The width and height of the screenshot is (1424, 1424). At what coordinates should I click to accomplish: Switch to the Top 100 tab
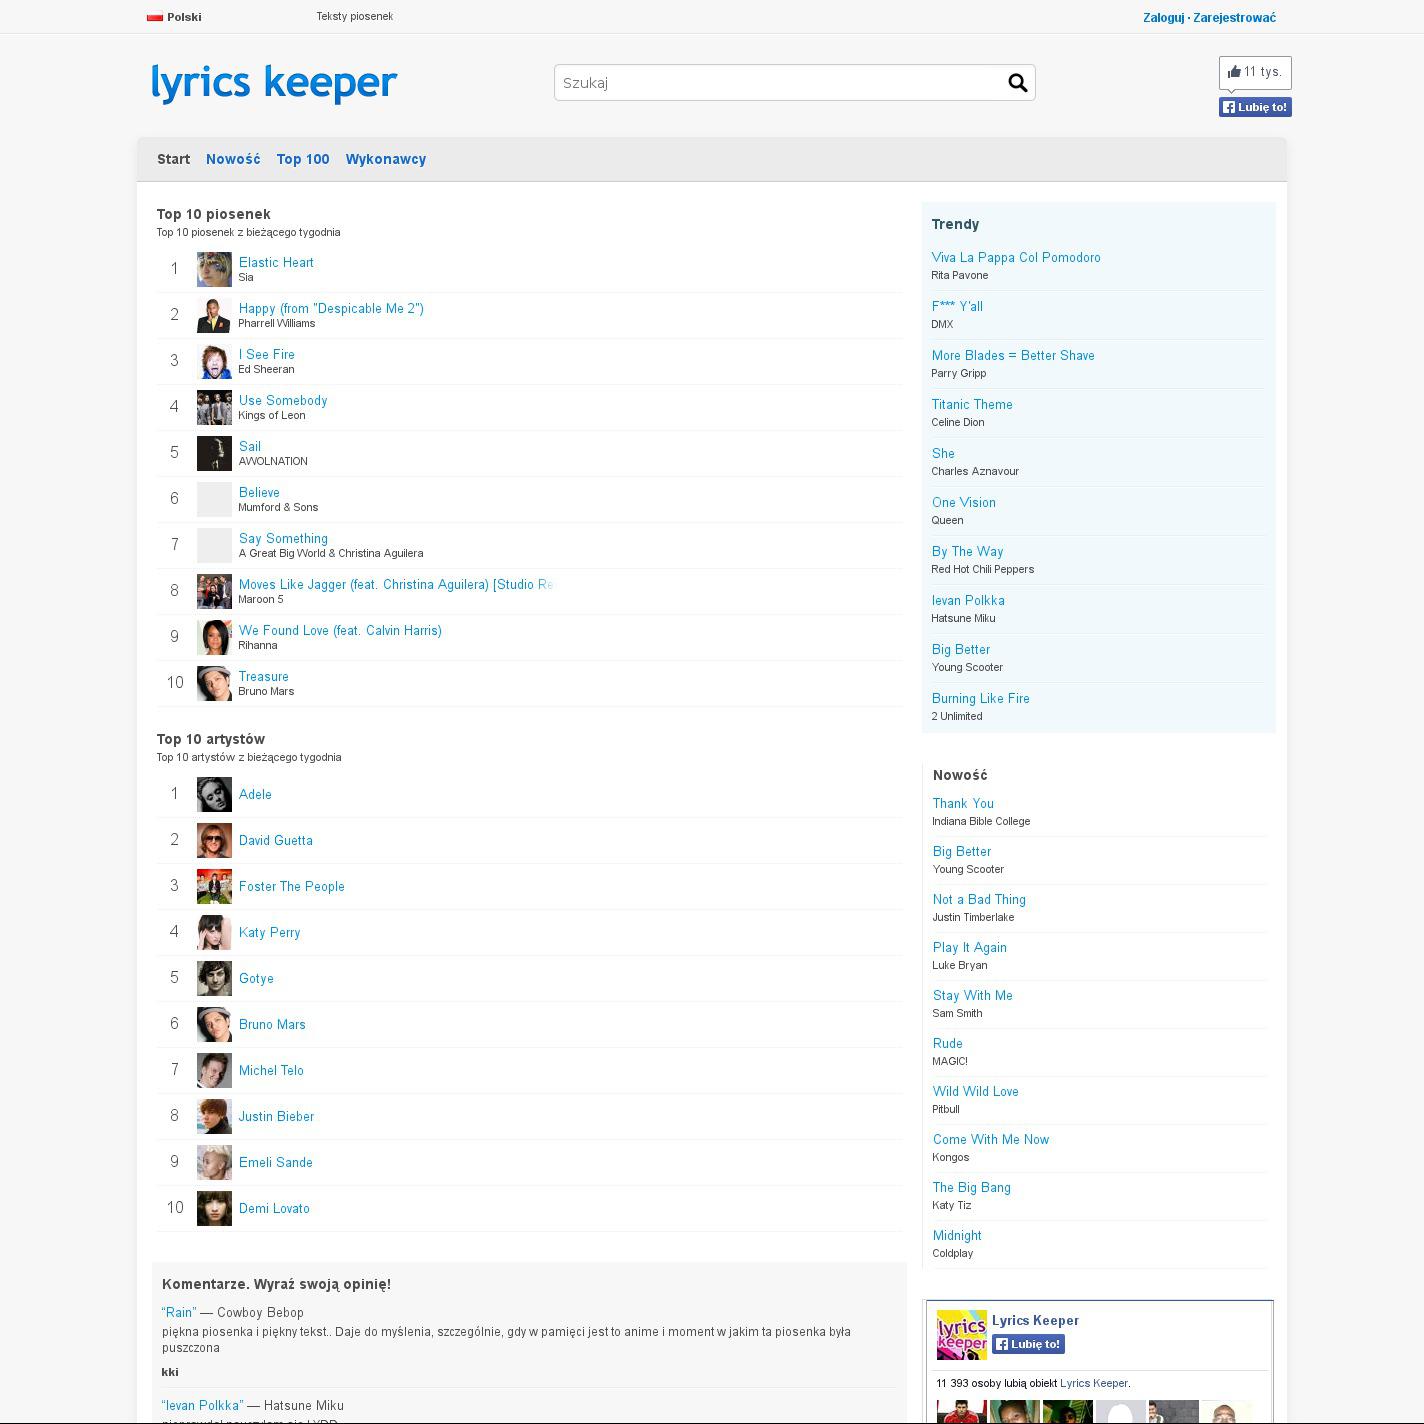[303, 159]
